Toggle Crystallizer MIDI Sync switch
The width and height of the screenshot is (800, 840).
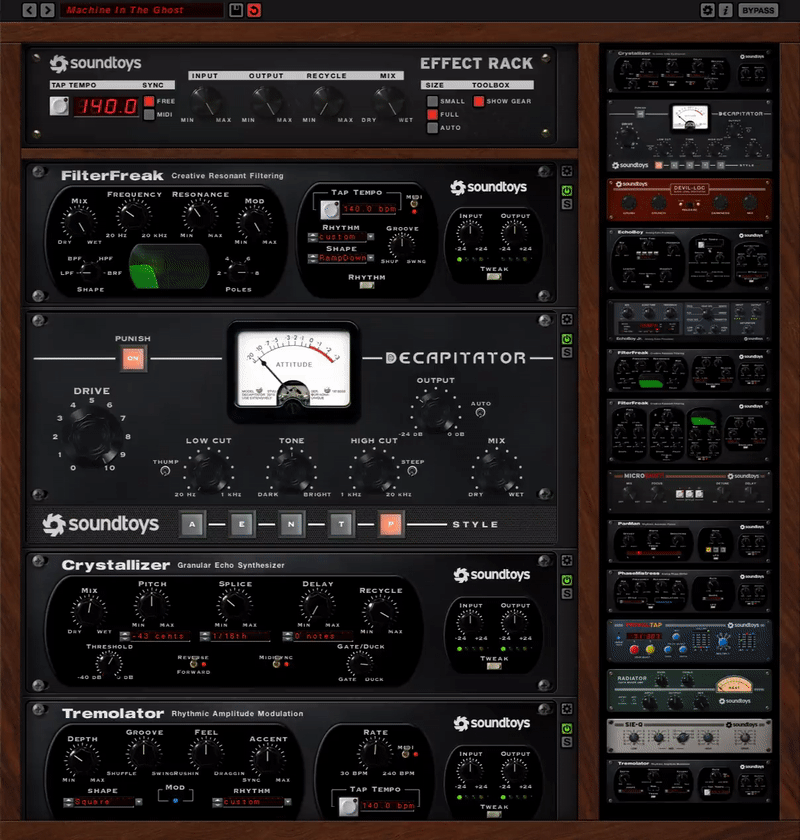(x=278, y=664)
